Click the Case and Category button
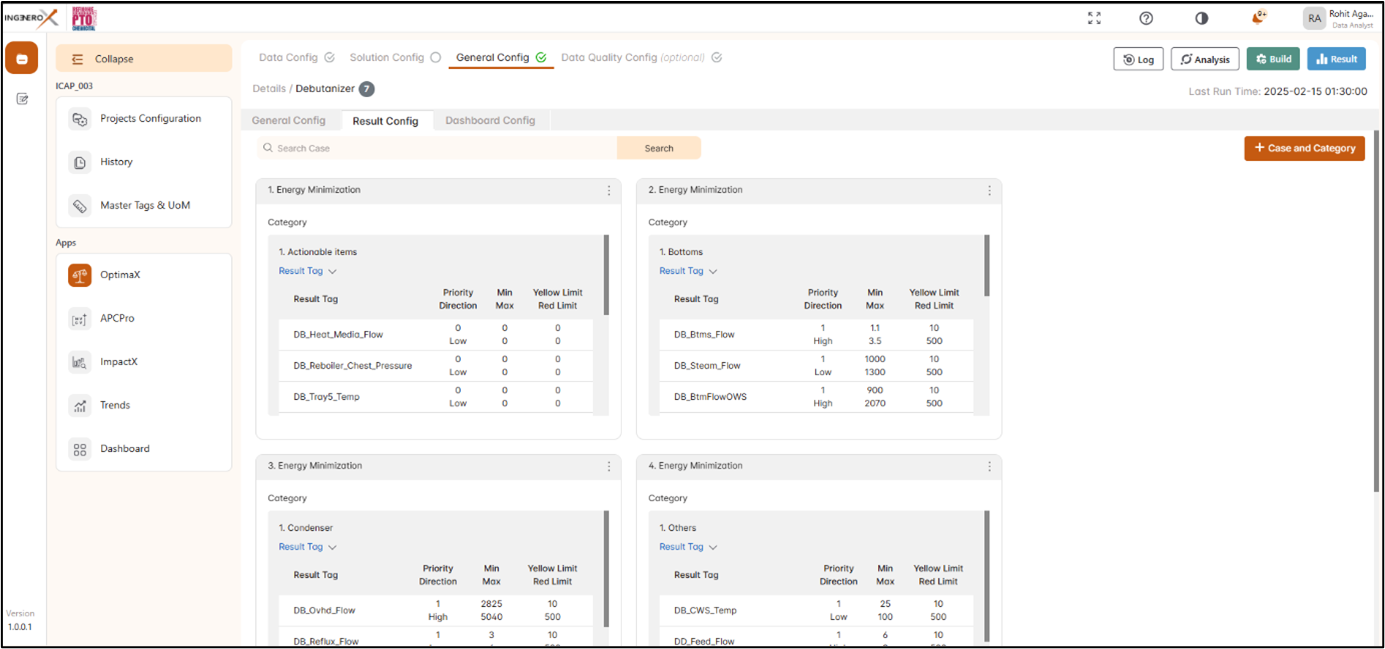 (x=1304, y=148)
